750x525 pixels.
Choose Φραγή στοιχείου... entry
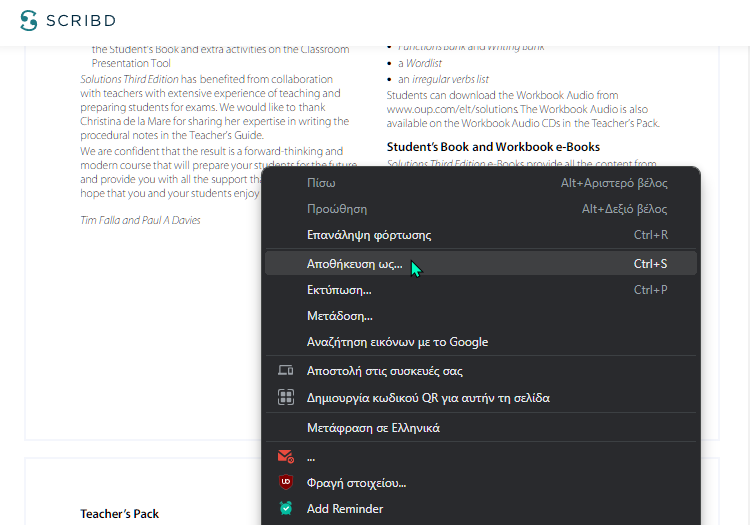481,483
